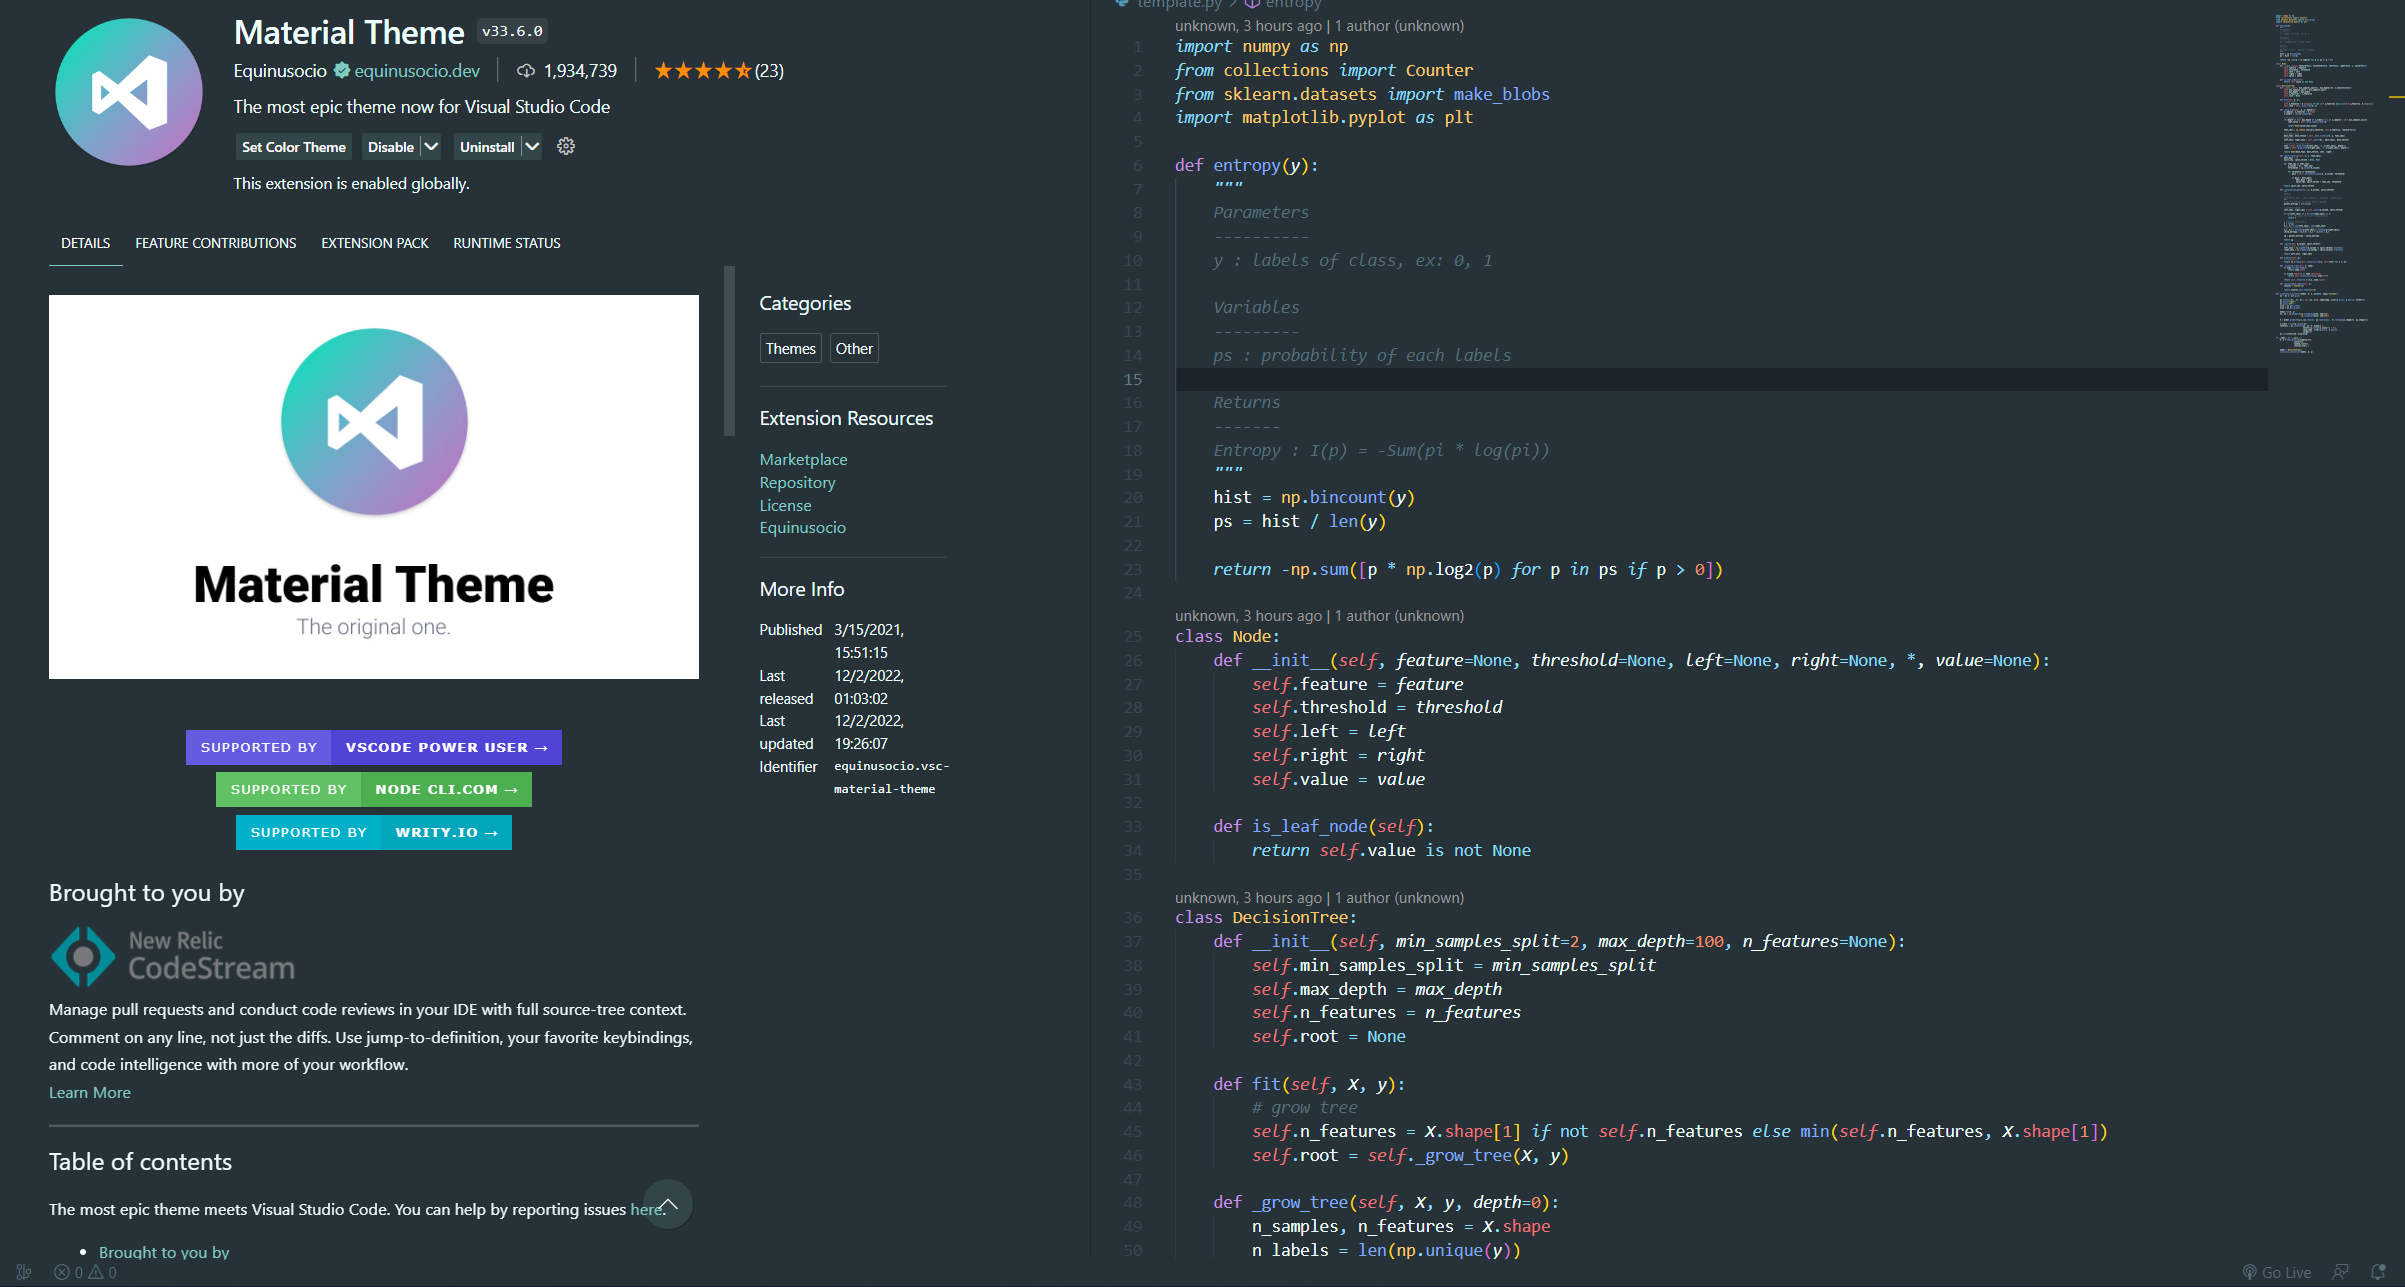The height and width of the screenshot is (1287, 2405).
Task: Open the feedback person icon in status bar
Action: [2340, 1272]
